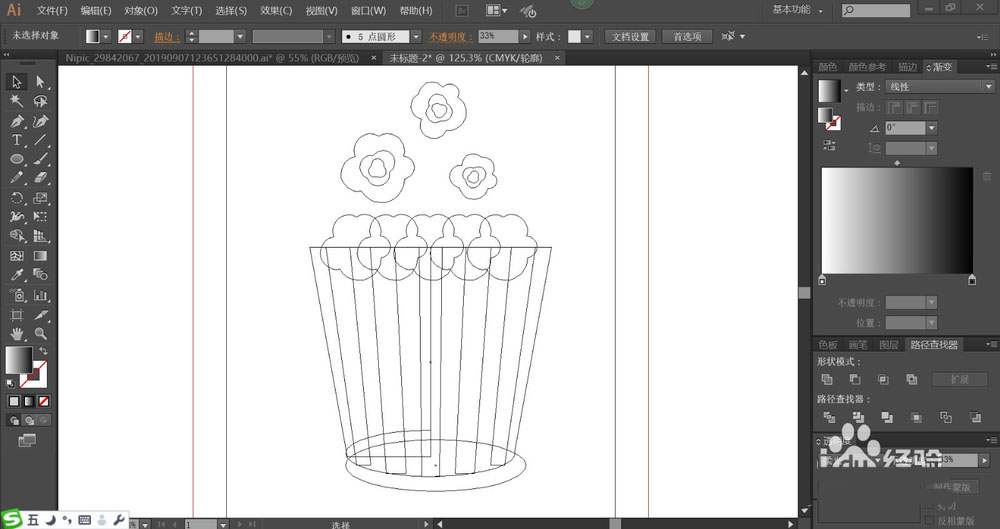Select the Rotate tool
The height and width of the screenshot is (529, 1000).
coord(17,198)
